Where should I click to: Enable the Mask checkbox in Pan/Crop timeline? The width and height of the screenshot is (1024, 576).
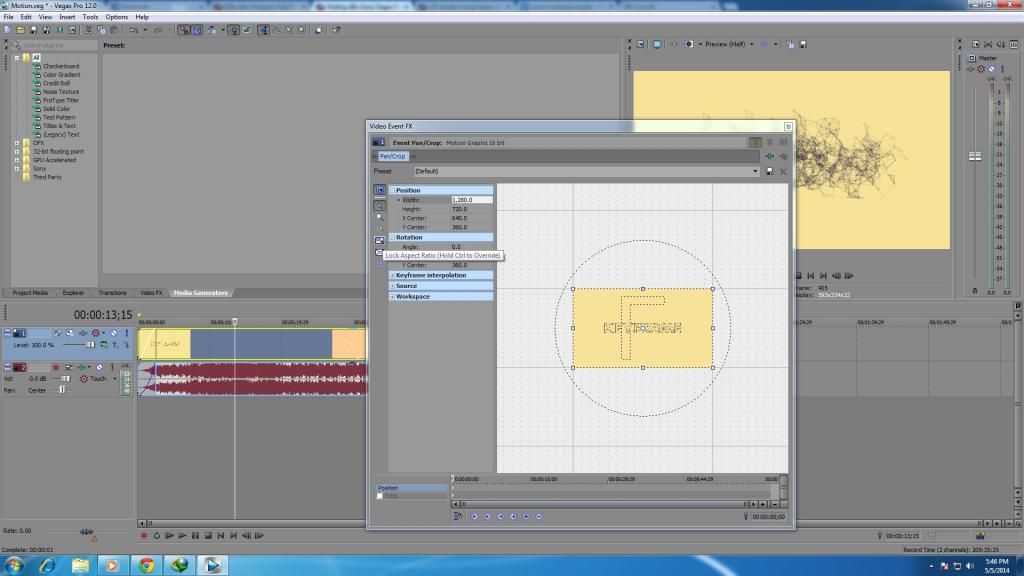(x=379, y=496)
